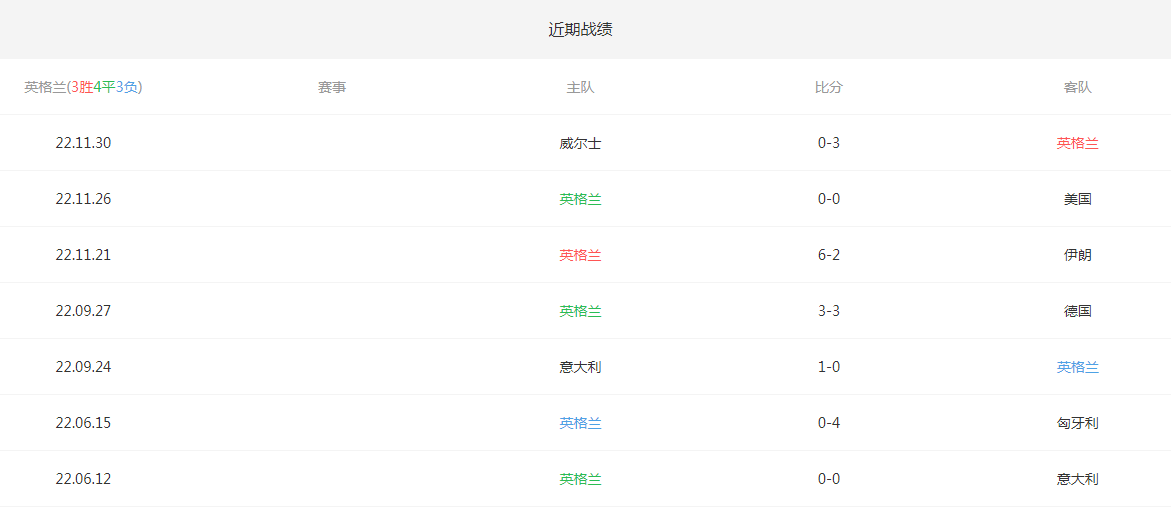
Task: Click the score 0-4
Action: pos(829,423)
